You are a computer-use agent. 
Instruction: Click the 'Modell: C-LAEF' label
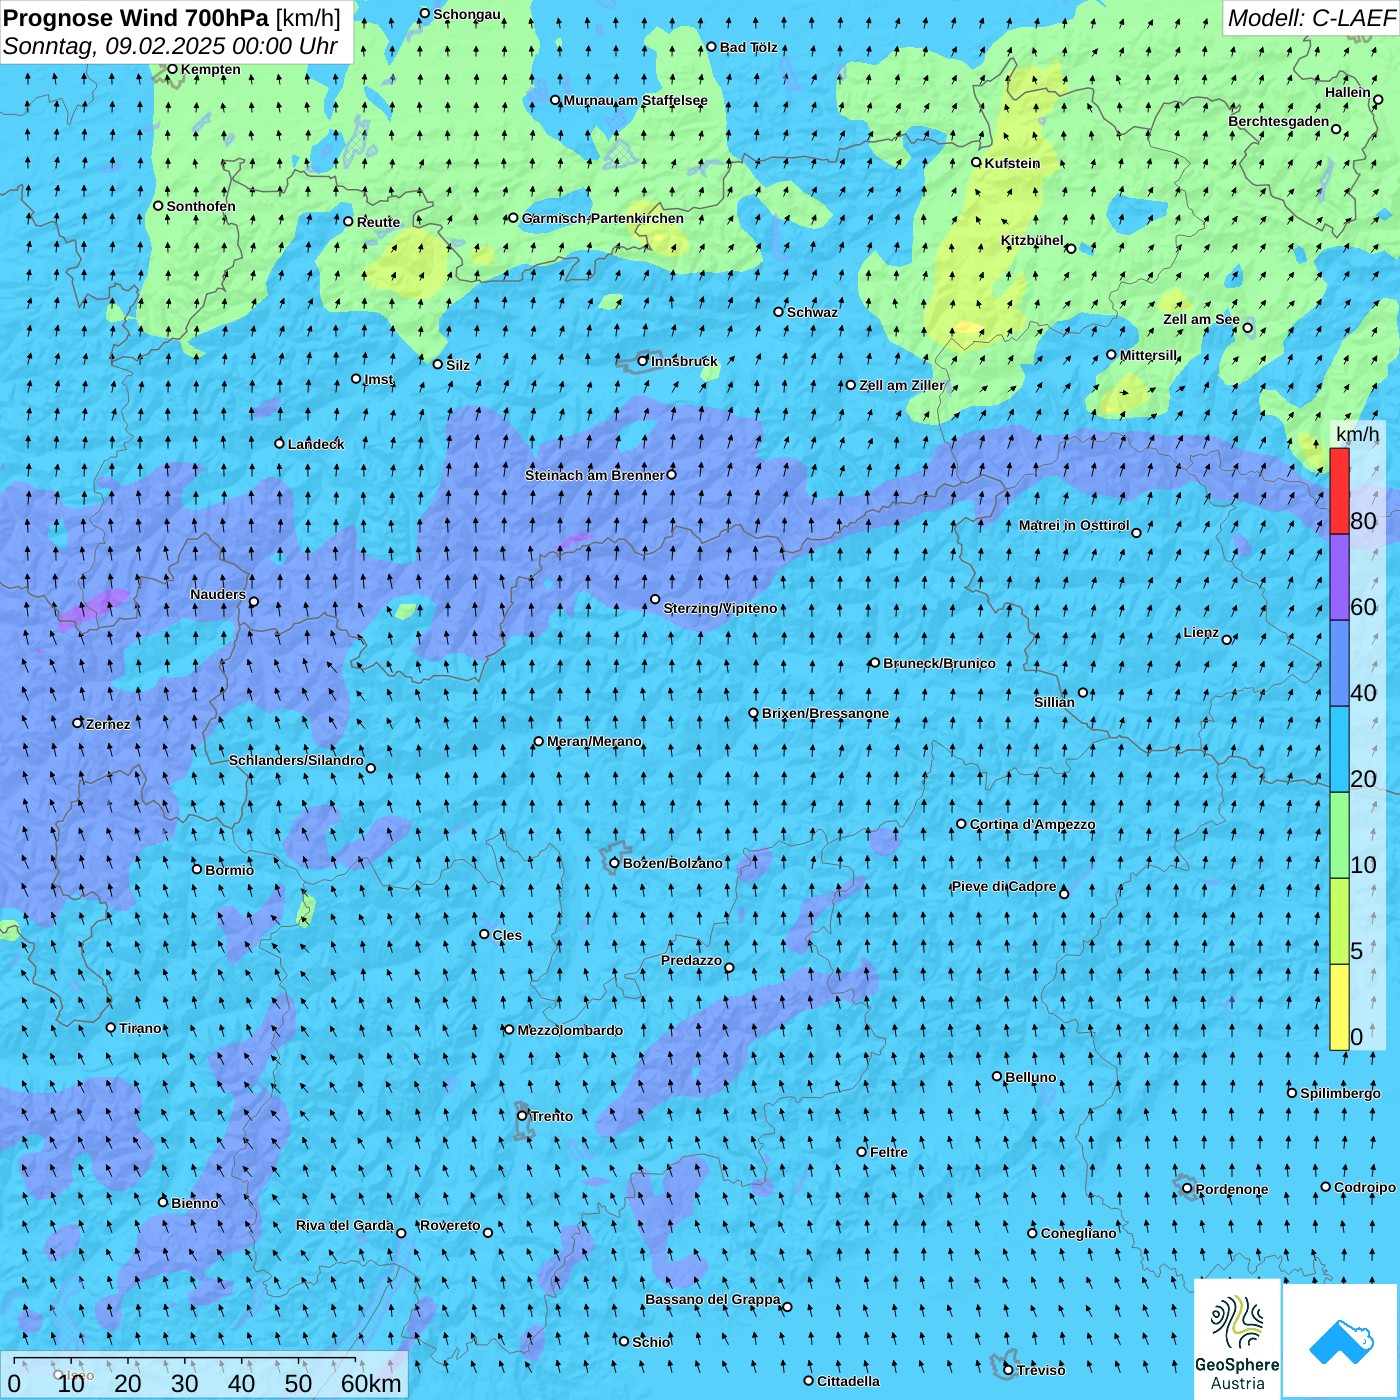coord(1311,18)
